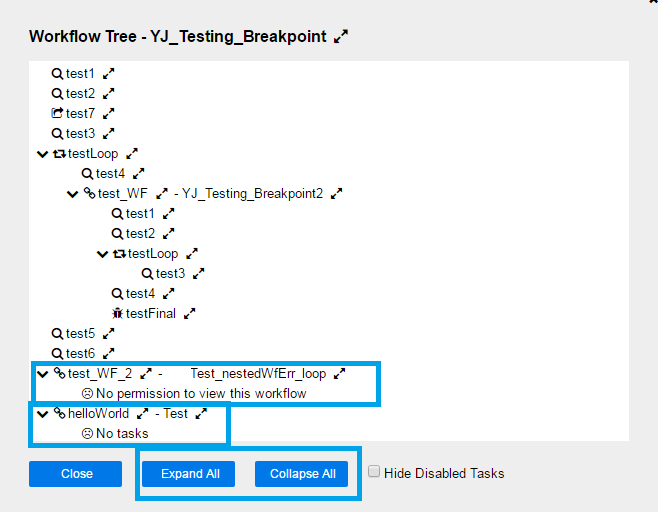Click the expand icon after Test_nestedWfErr_loop

coord(339,373)
